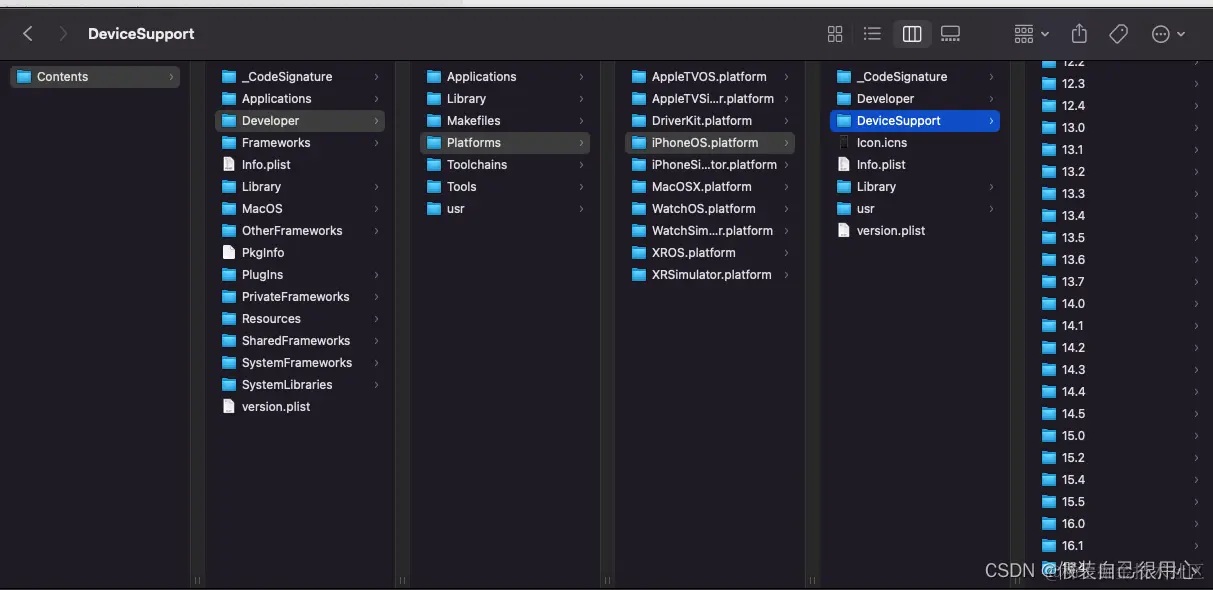Click the 14.5 folder icon
This screenshot has width=1213, height=590.
(1049, 414)
